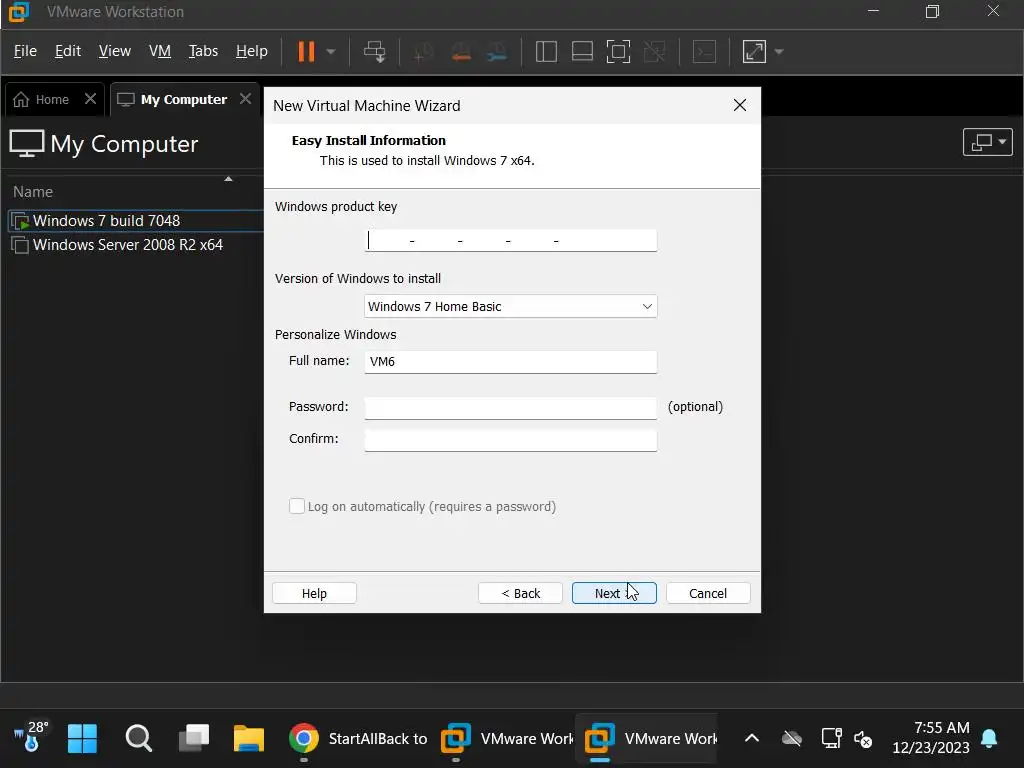Close the Home tab
The width and height of the screenshot is (1024, 768).
tap(90, 99)
